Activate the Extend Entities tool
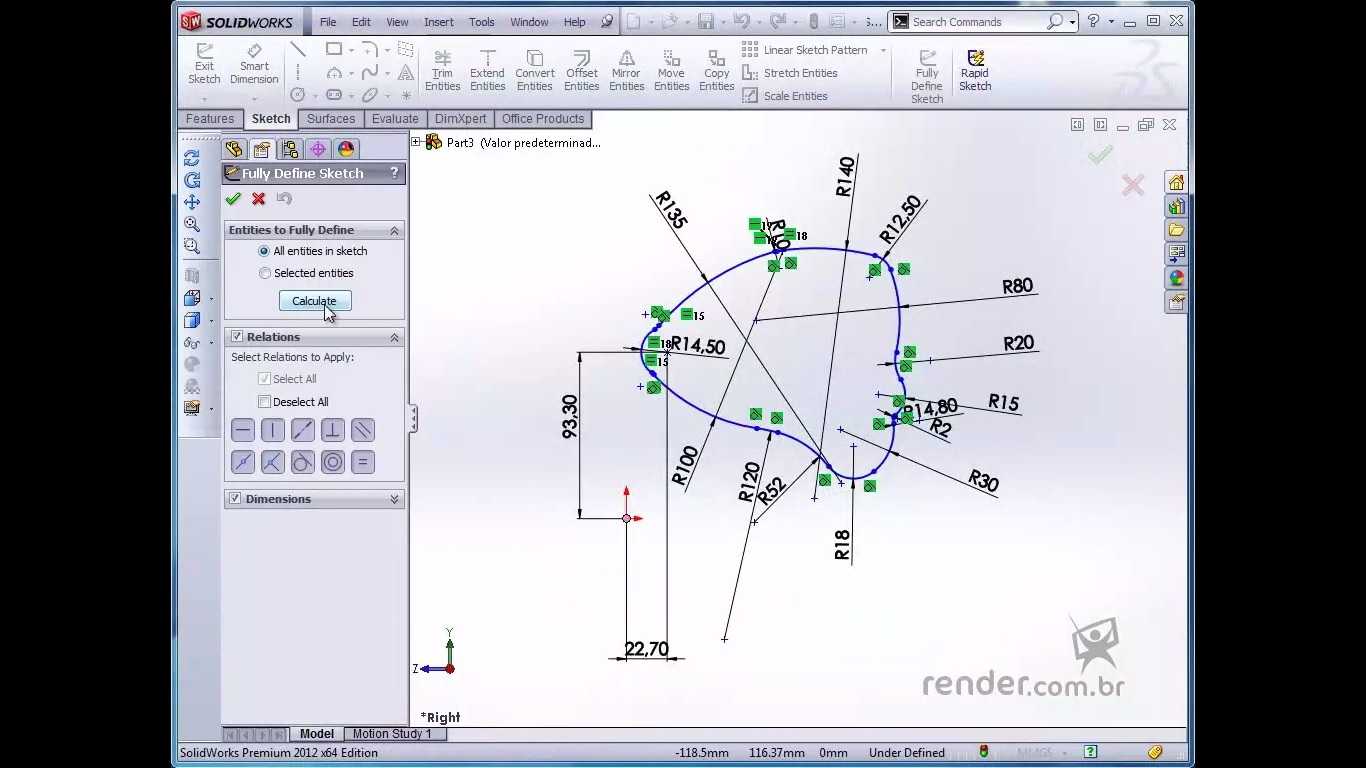The image size is (1366, 768). [487, 71]
